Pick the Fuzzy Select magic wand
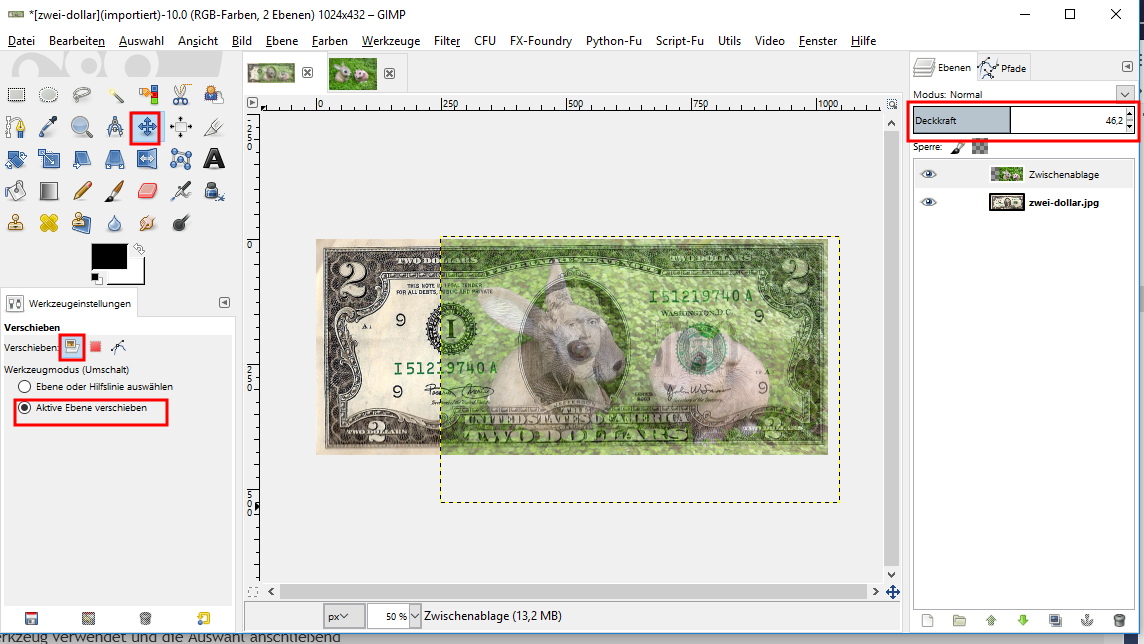This screenshot has width=1144, height=644. 115,95
